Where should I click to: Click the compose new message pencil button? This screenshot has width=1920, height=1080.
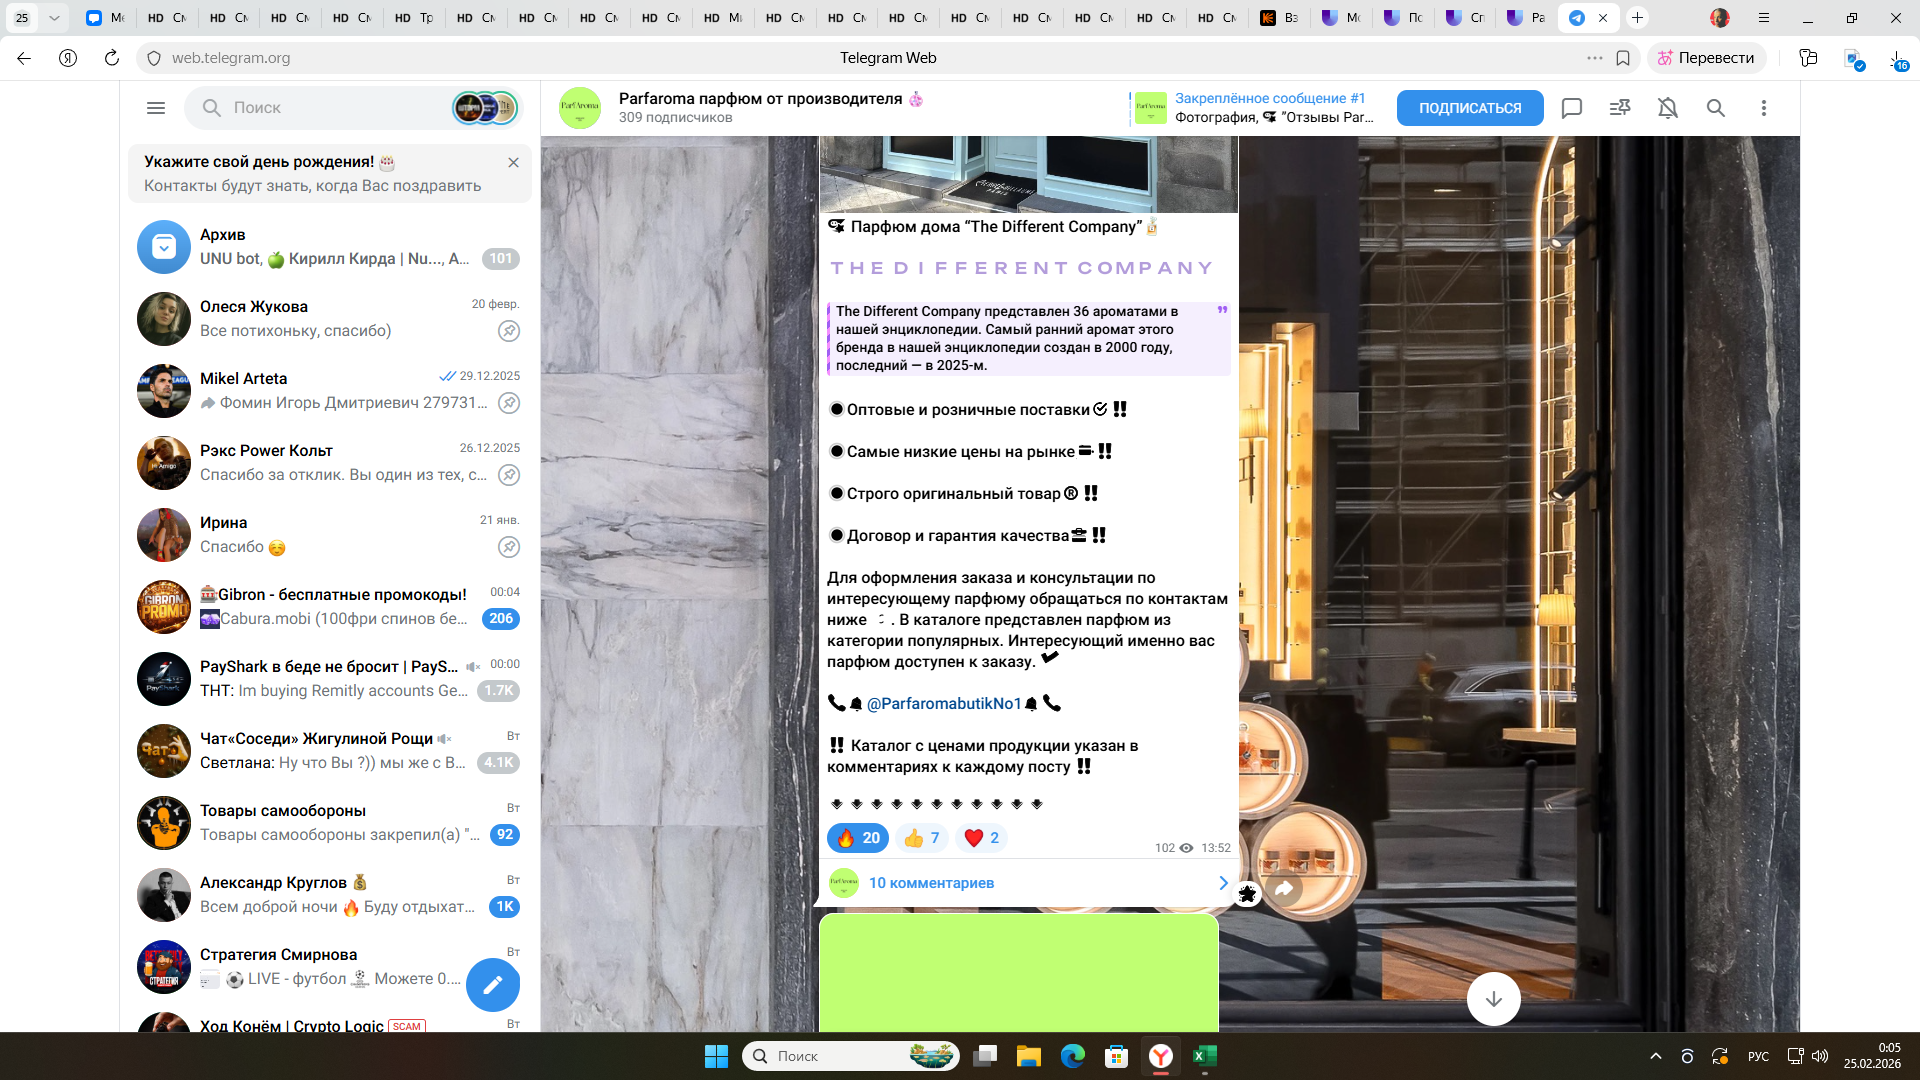tap(493, 985)
